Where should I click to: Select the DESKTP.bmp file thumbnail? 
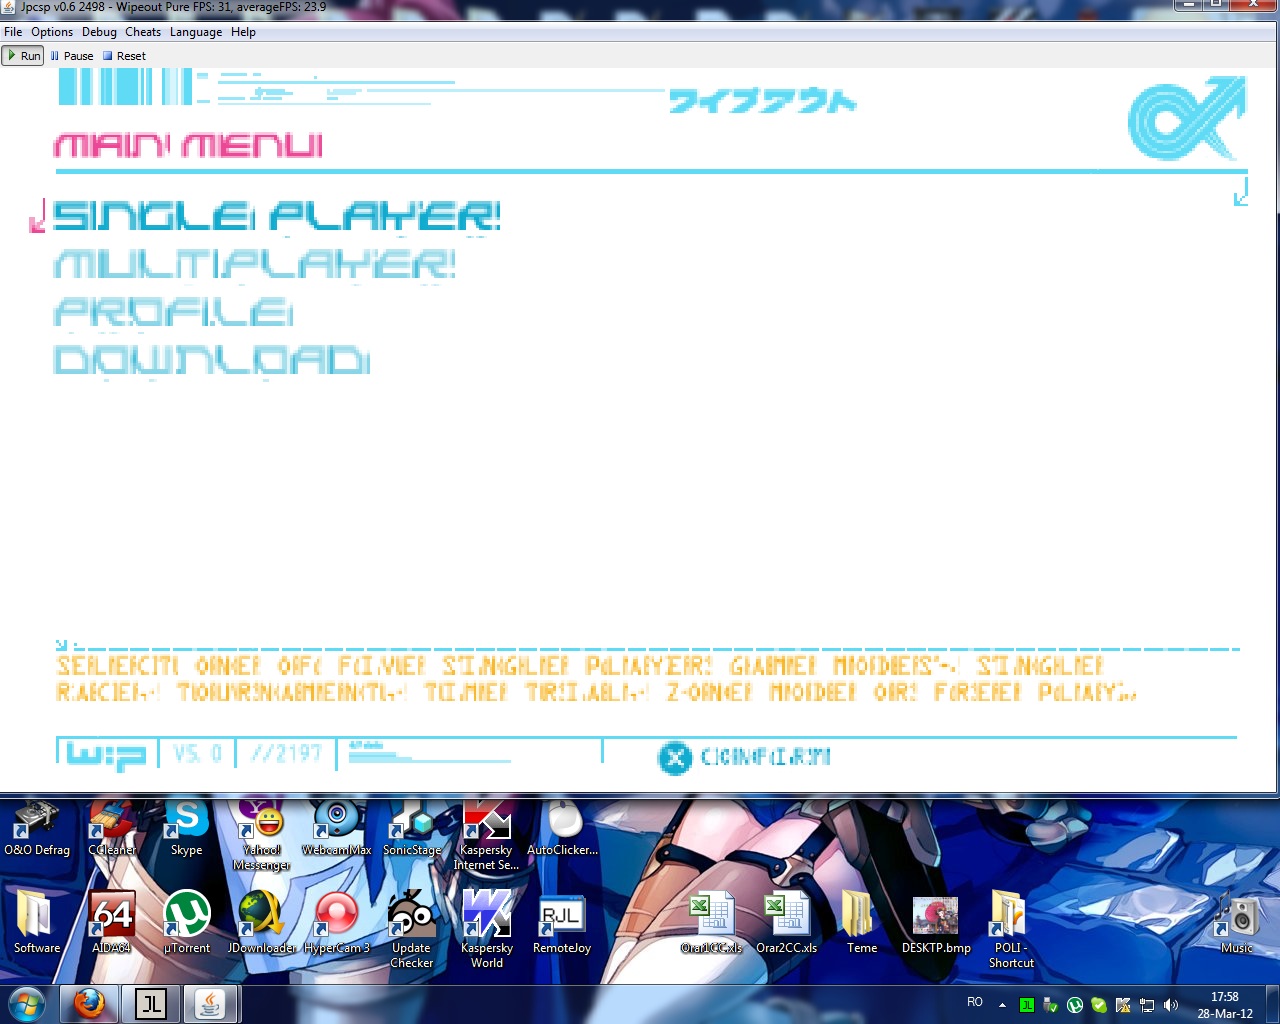[x=936, y=918]
